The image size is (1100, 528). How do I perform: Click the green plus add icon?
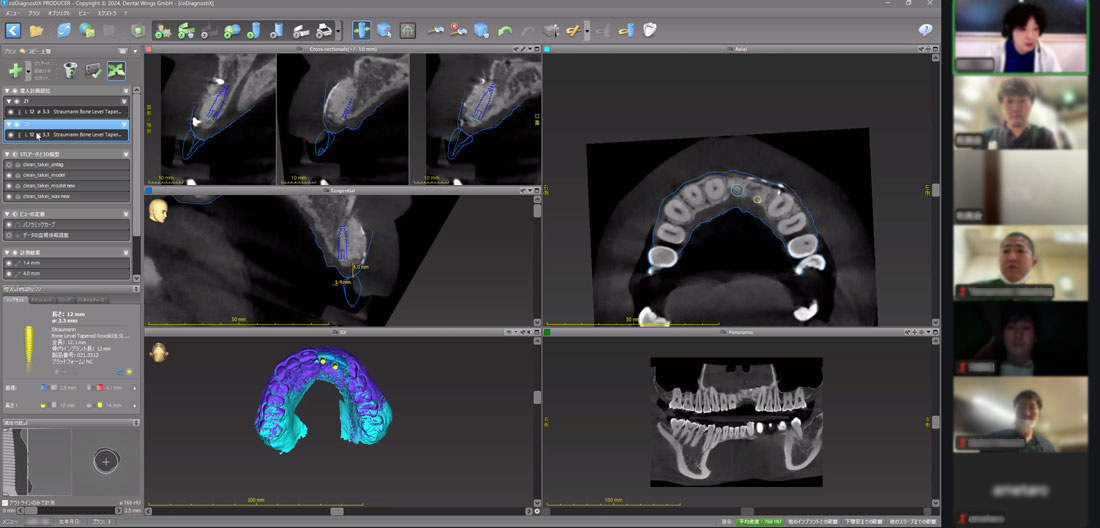[15, 70]
